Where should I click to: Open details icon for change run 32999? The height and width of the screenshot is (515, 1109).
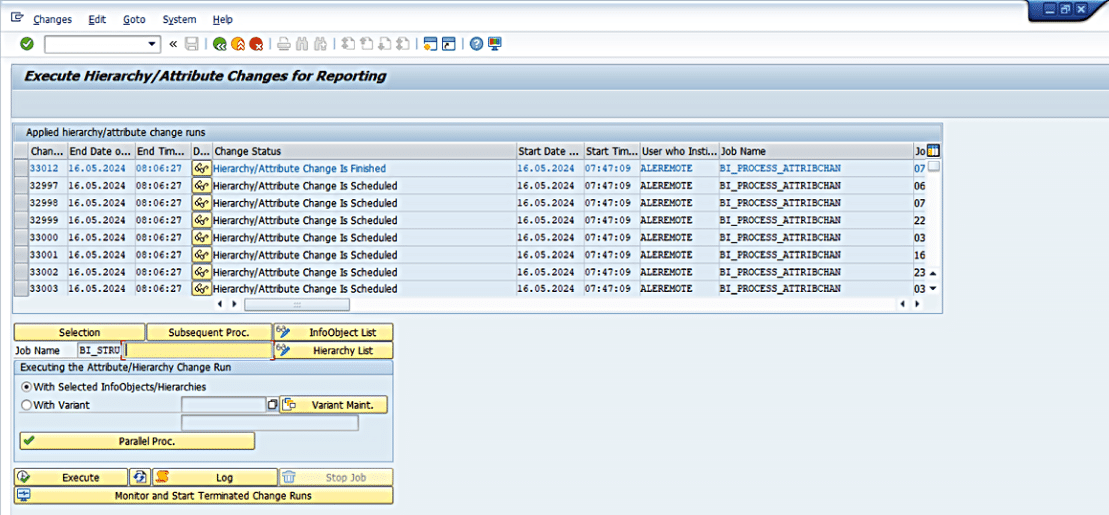pyautogui.click(x=202, y=220)
